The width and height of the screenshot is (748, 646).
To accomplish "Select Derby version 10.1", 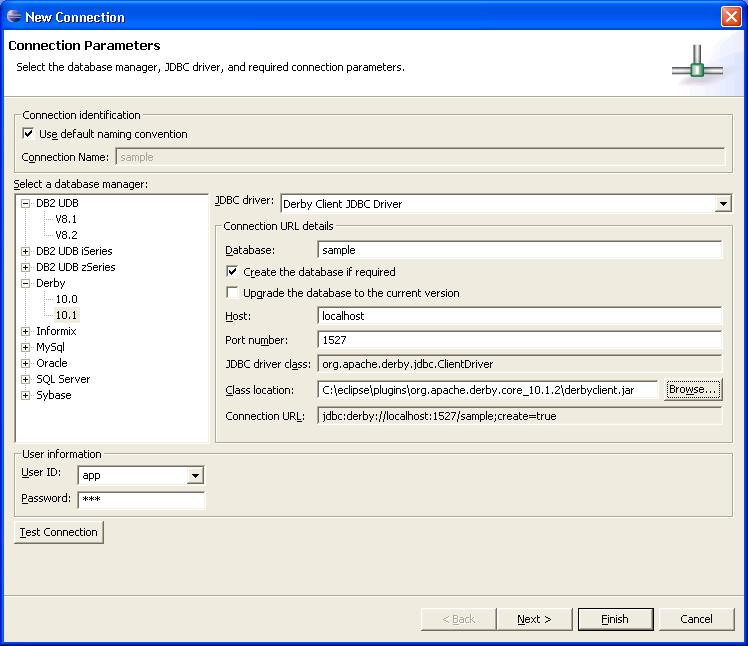I will point(66,315).
